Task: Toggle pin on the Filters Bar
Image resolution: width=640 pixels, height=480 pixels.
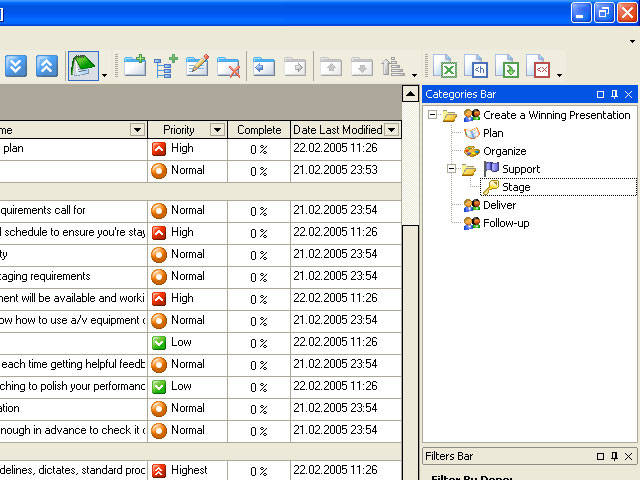Action: [614, 456]
